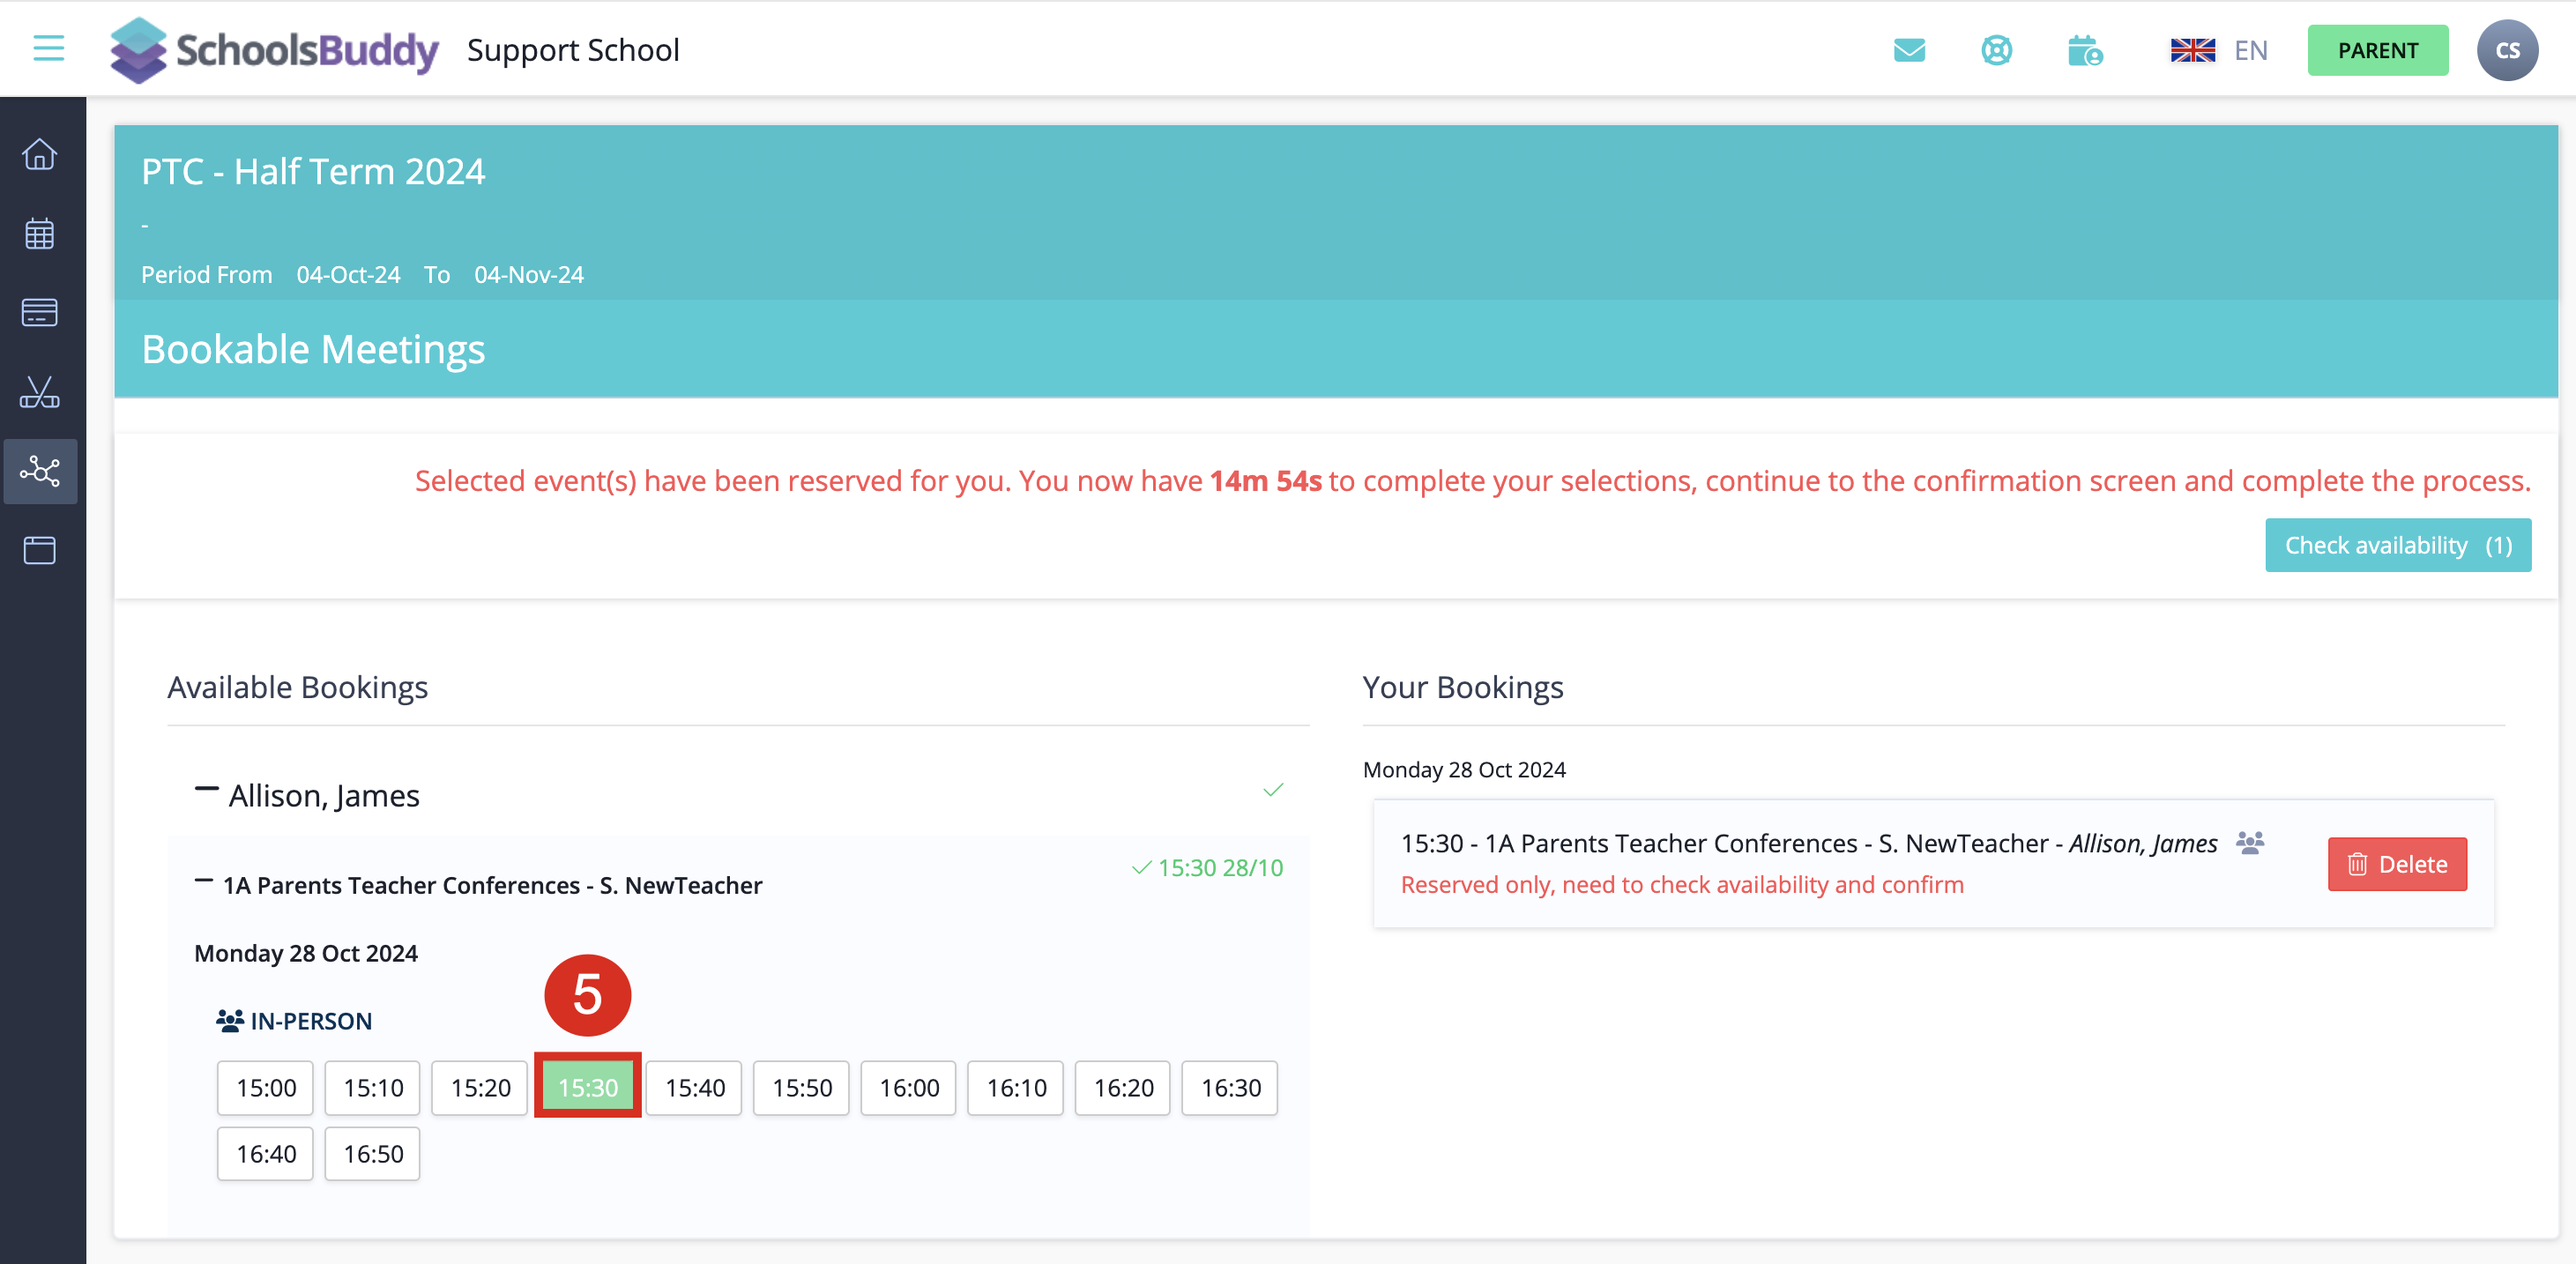The height and width of the screenshot is (1264, 2576).
Task: Open the lifebuoy support icon
Action: (x=1996, y=50)
